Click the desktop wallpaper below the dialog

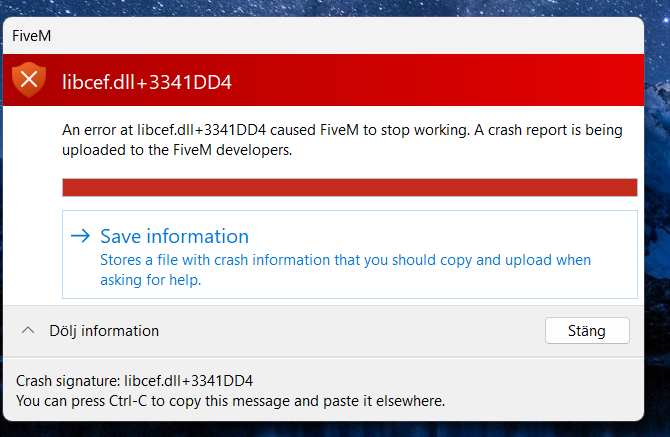click(x=335, y=430)
